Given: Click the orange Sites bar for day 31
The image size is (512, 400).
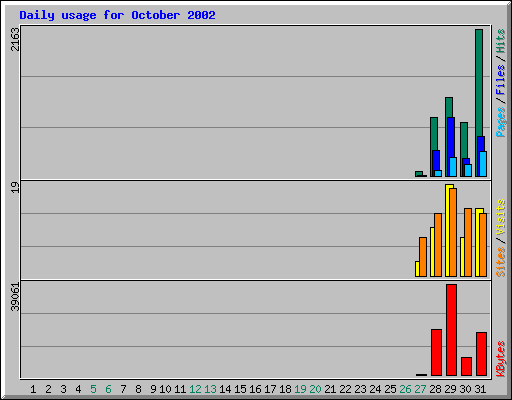Looking at the screenshot, I should [483, 245].
